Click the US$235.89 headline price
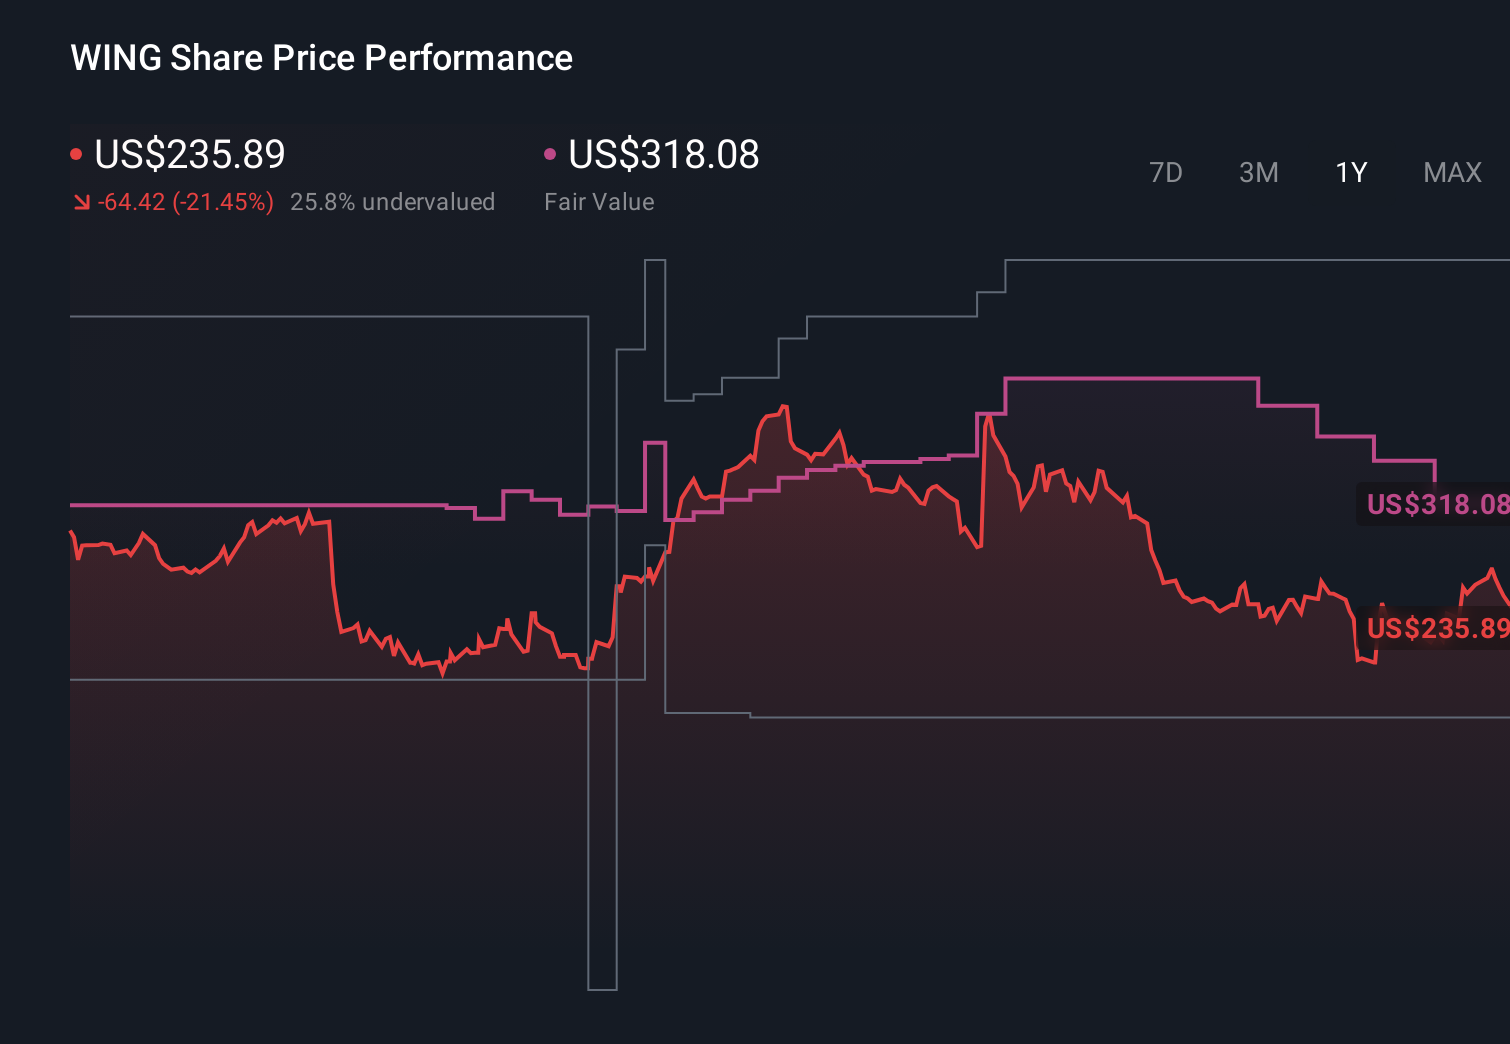Viewport: 1510px width, 1044px height. [x=190, y=155]
